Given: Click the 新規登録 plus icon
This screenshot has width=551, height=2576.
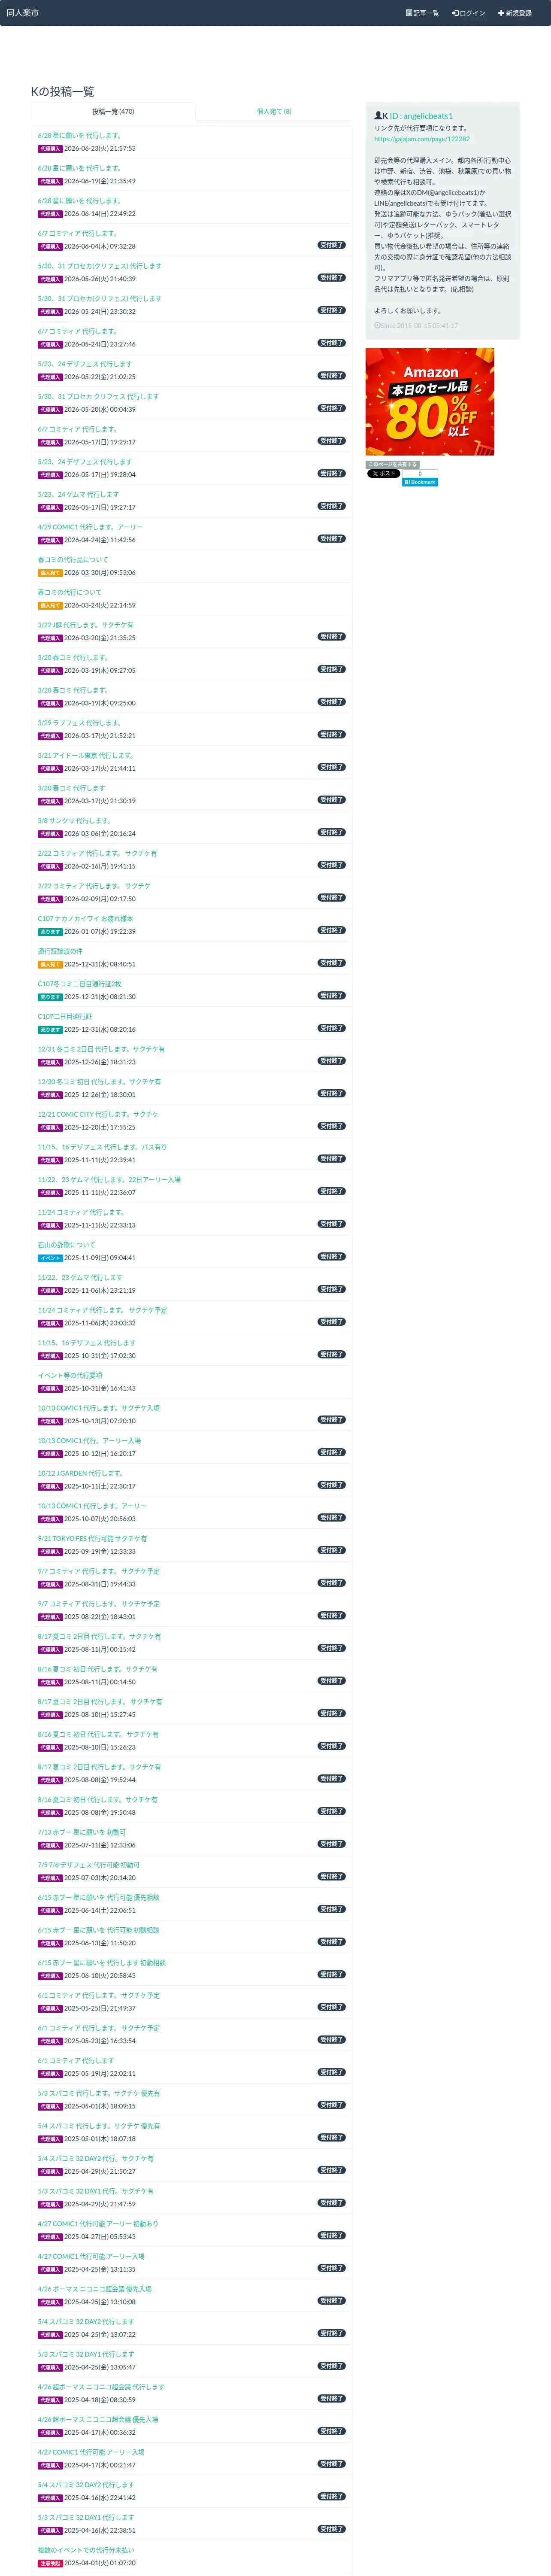Looking at the screenshot, I should click(x=501, y=13).
